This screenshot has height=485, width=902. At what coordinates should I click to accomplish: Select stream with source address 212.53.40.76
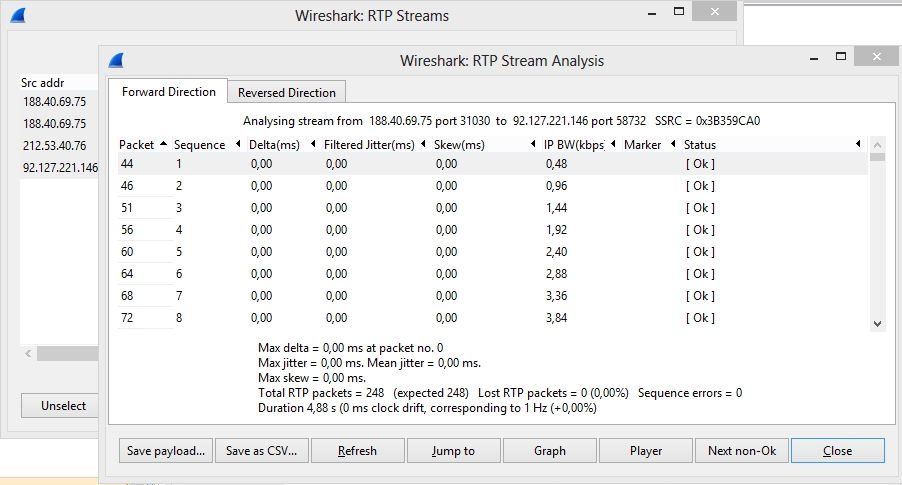click(x=54, y=146)
